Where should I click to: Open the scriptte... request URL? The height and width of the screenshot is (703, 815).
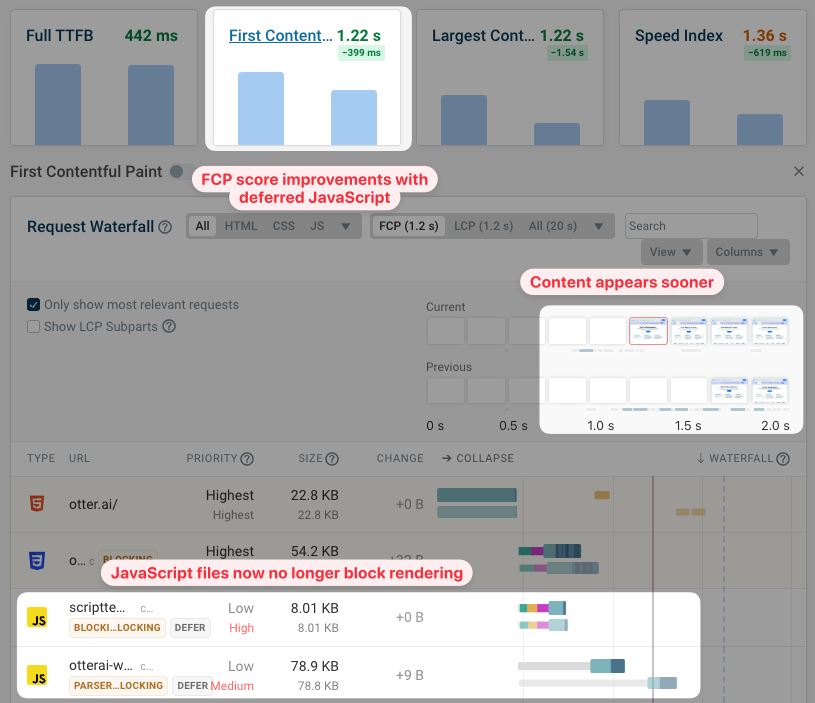tap(97, 607)
